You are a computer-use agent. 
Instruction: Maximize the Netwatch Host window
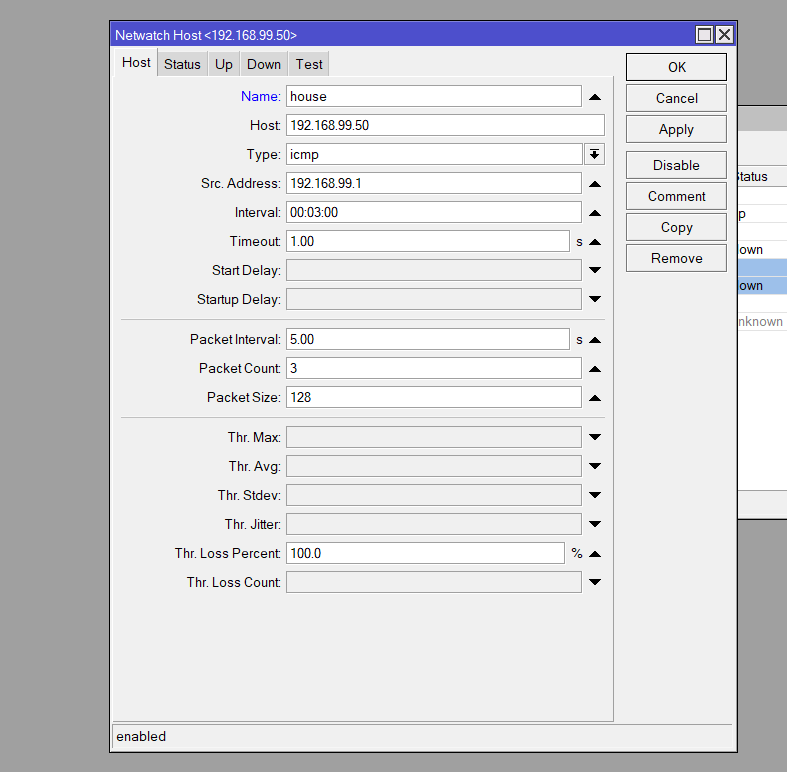(705, 35)
